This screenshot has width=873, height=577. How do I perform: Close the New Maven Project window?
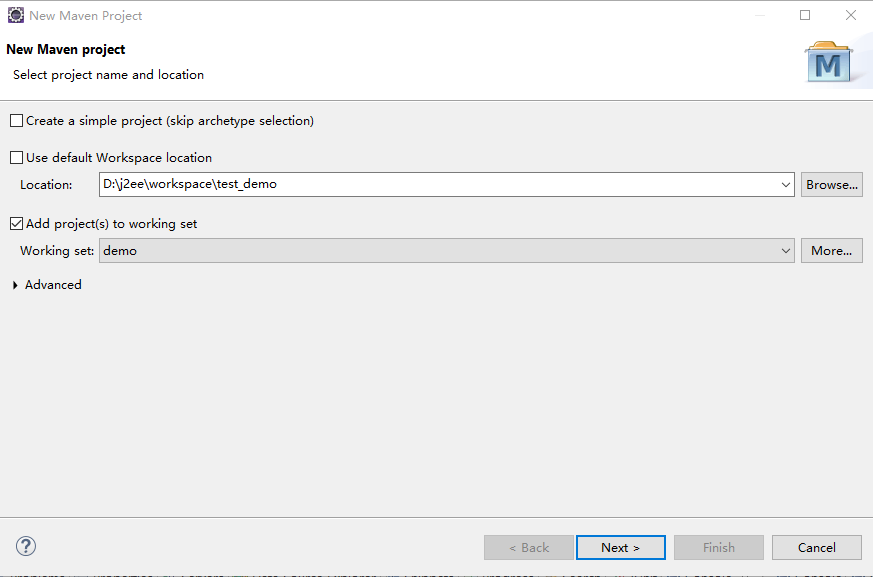coord(850,15)
